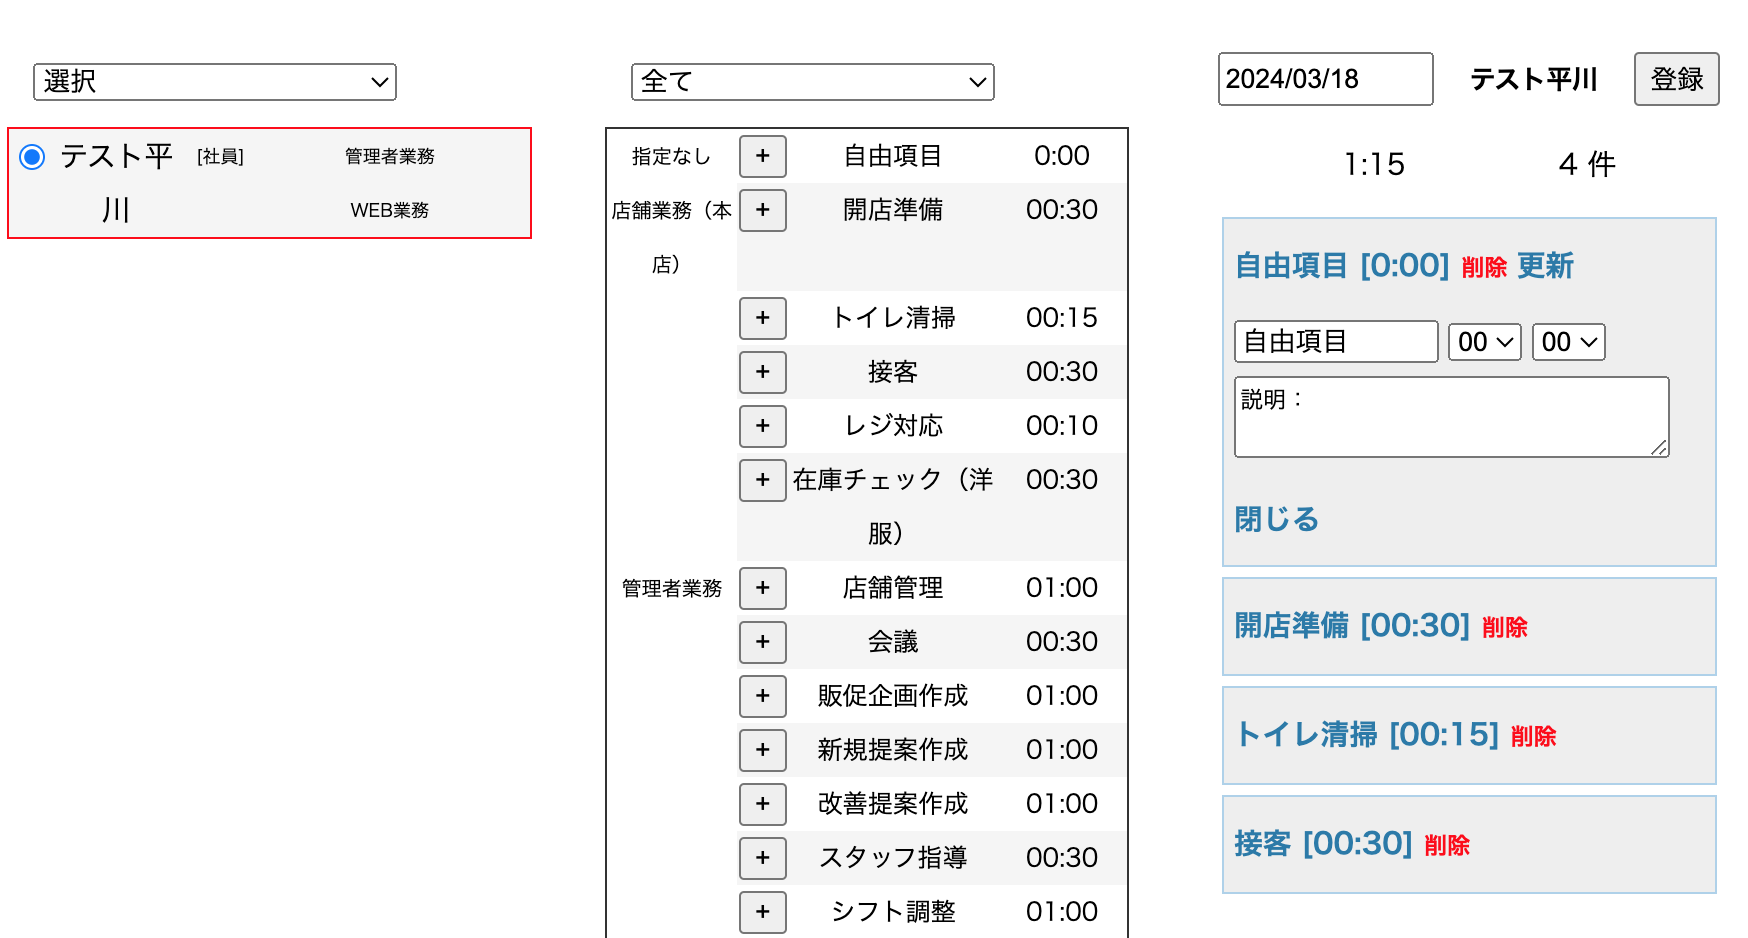Click 閉じる to close the edit panel
1748x938 pixels.
coord(1275,519)
